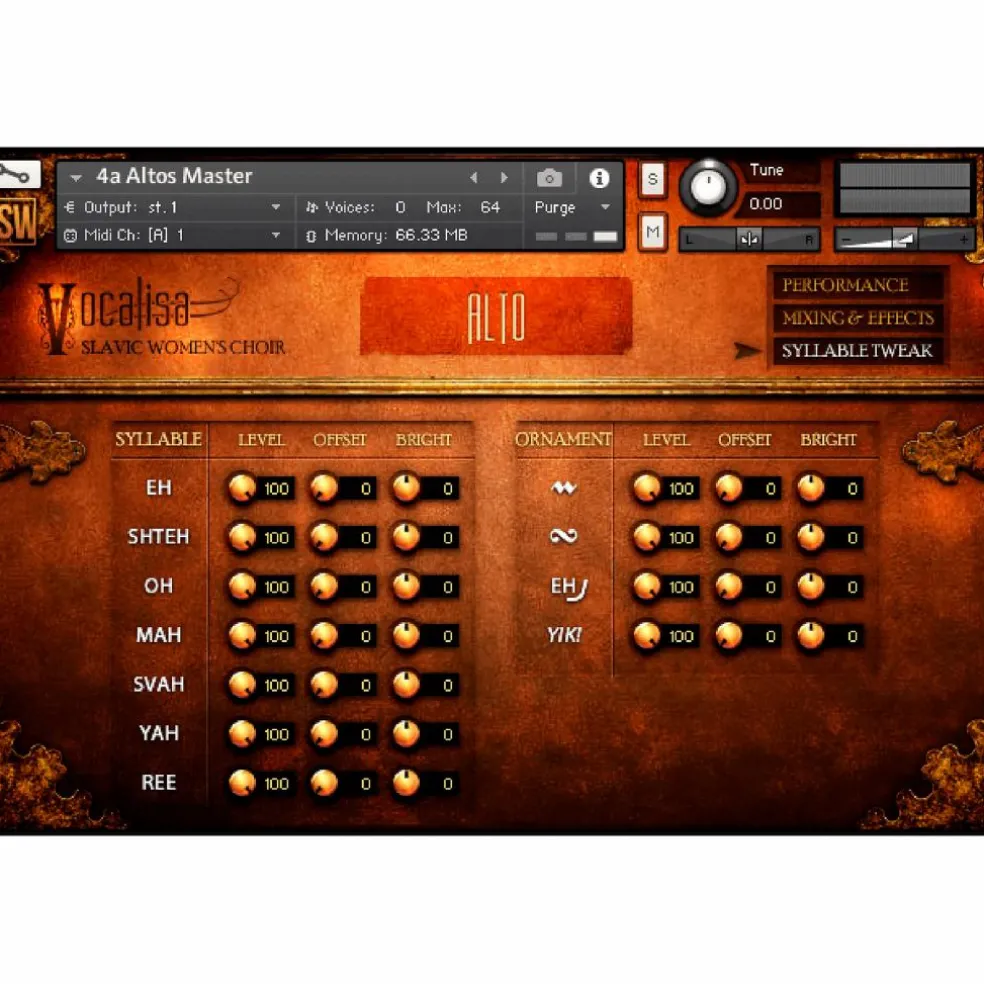
Task: Click the turn ornament Level knob
Action: click(647, 537)
